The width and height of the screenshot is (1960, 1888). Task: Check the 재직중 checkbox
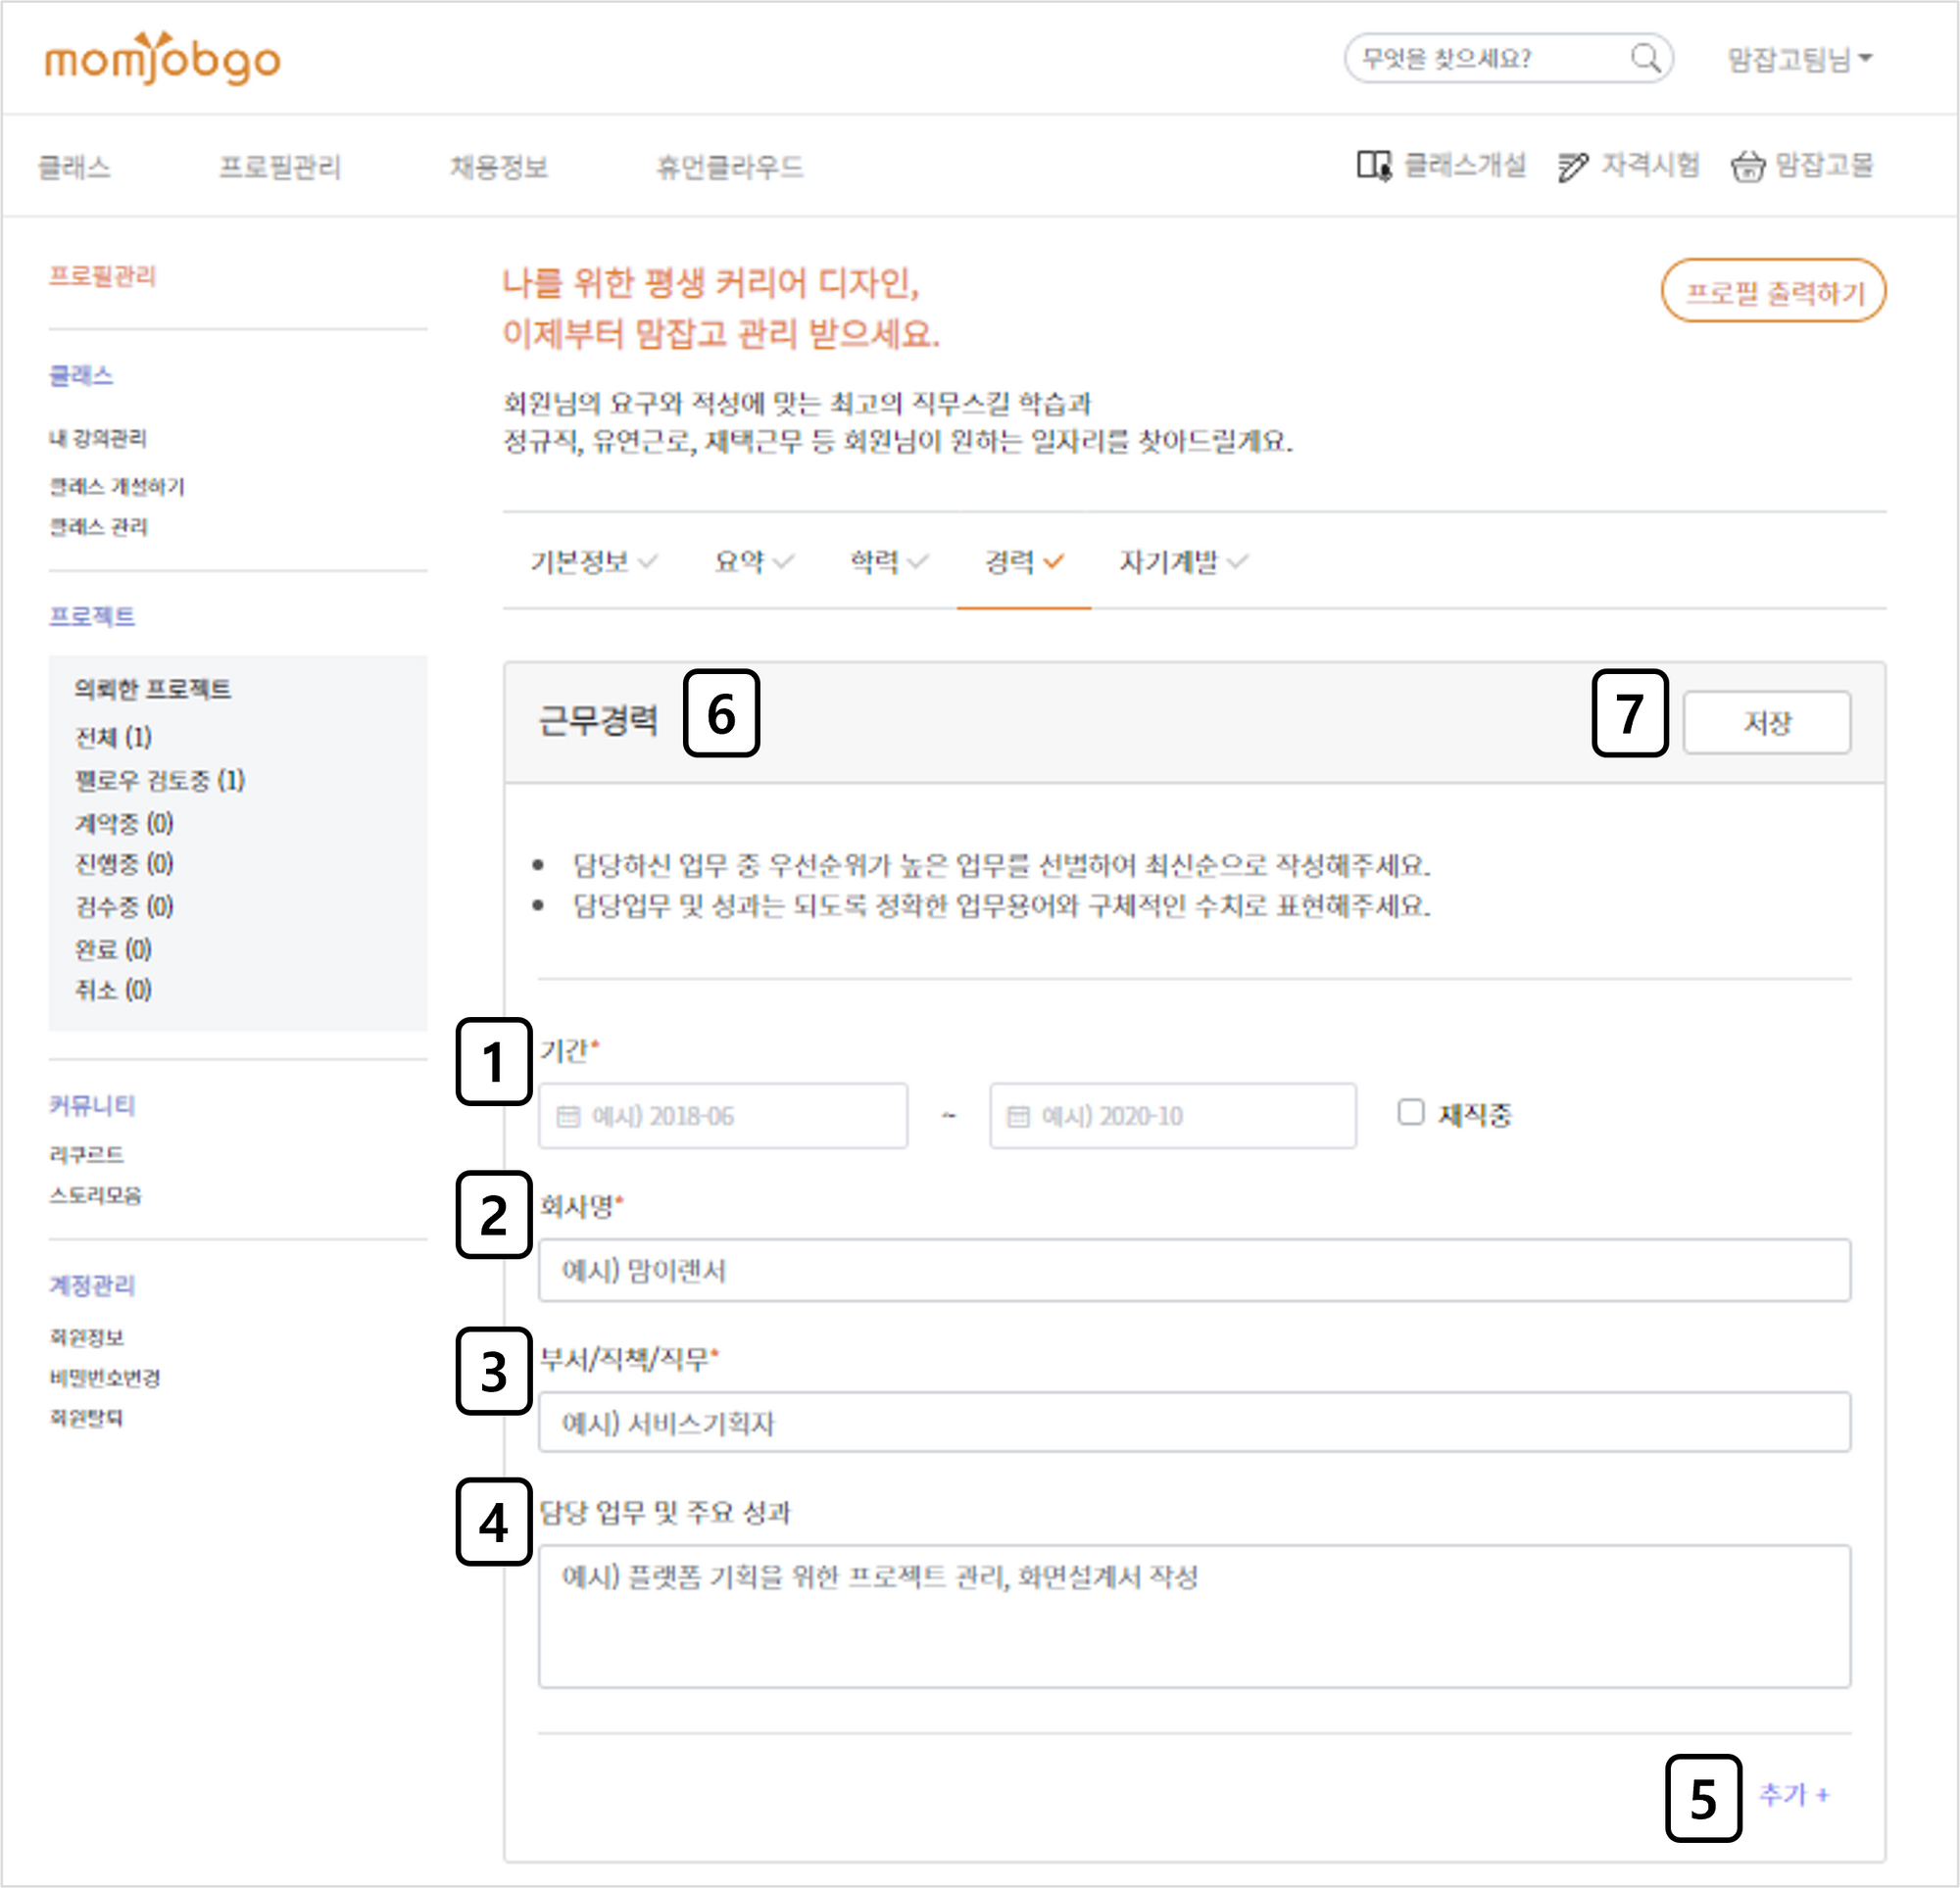pyautogui.click(x=1410, y=1112)
